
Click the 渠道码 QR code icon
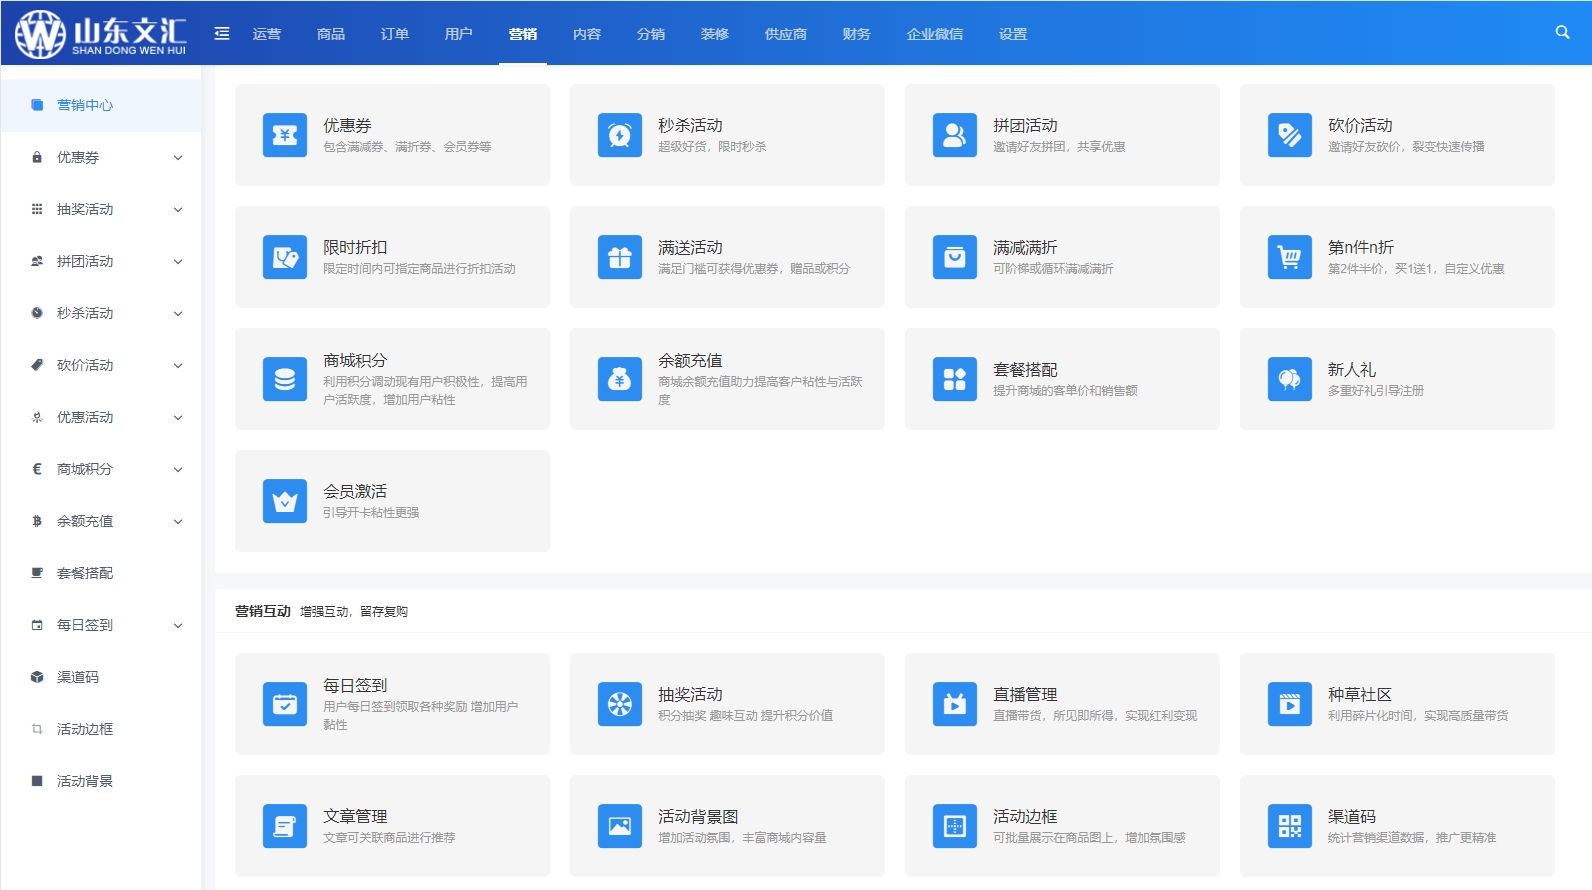coord(1290,826)
